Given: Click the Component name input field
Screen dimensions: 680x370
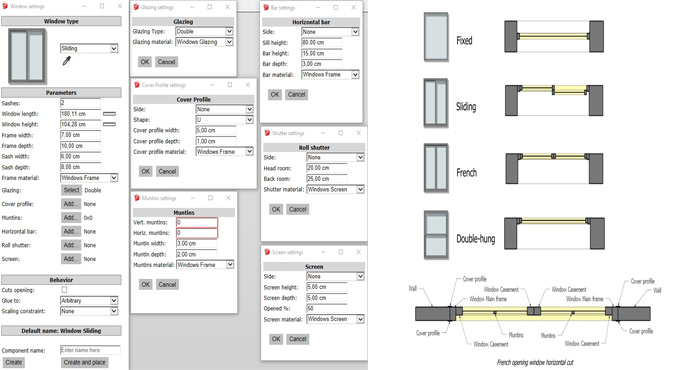Looking at the screenshot, I should [90, 350].
